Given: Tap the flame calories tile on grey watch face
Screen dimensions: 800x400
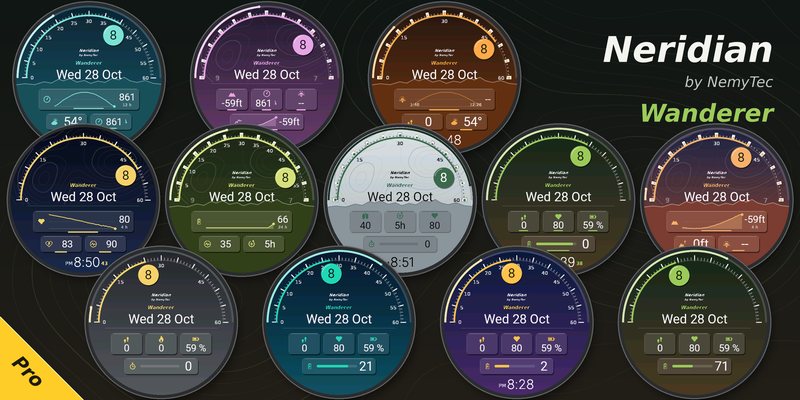Looking at the screenshot, I should 161,344.
